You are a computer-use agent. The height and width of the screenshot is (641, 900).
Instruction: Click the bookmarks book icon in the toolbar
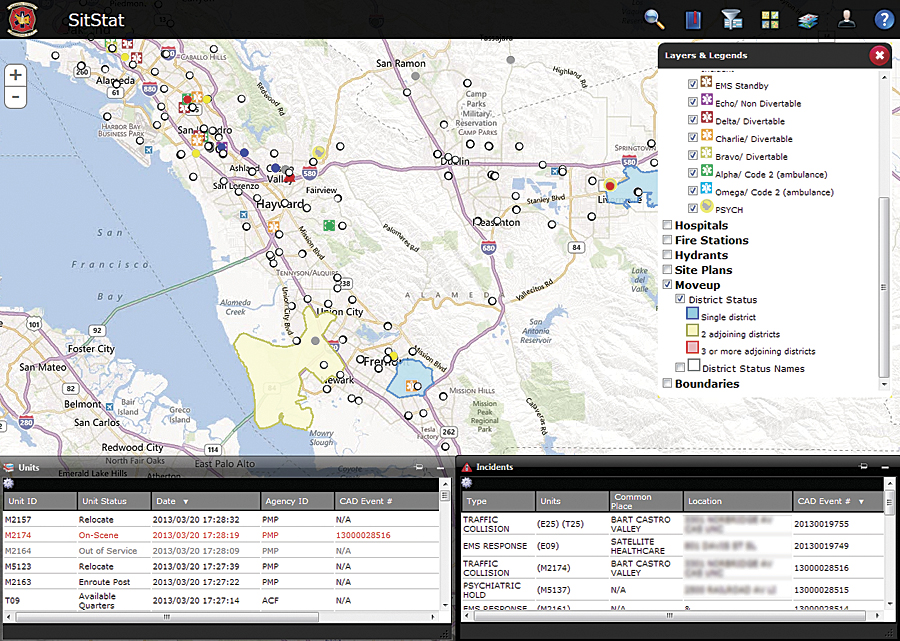click(x=691, y=19)
